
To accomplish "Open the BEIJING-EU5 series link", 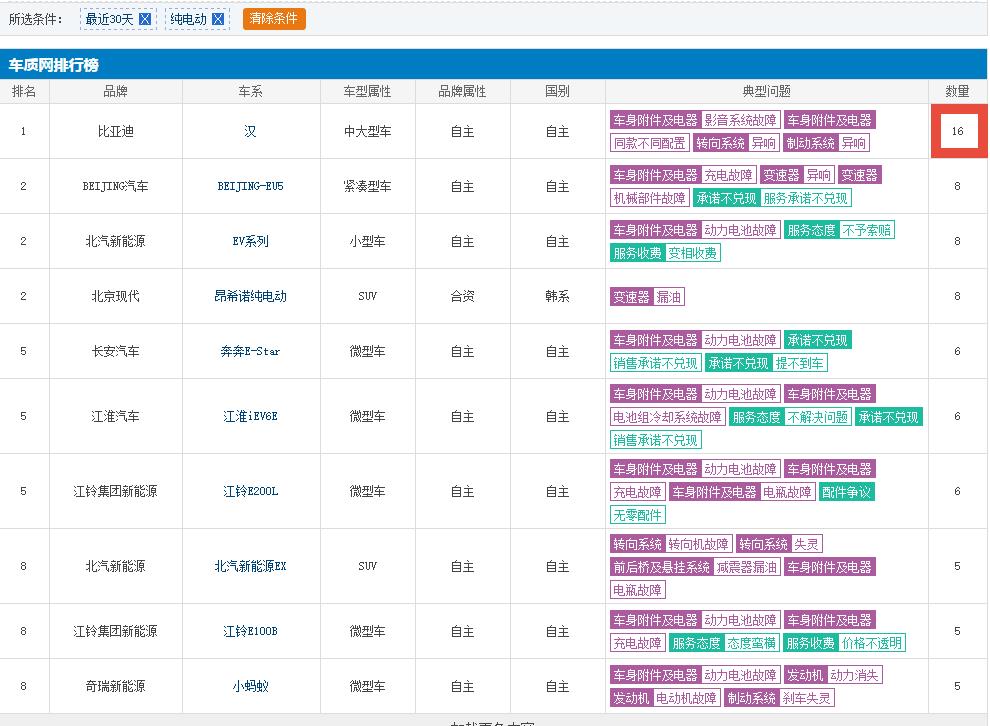I will tap(251, 186).
